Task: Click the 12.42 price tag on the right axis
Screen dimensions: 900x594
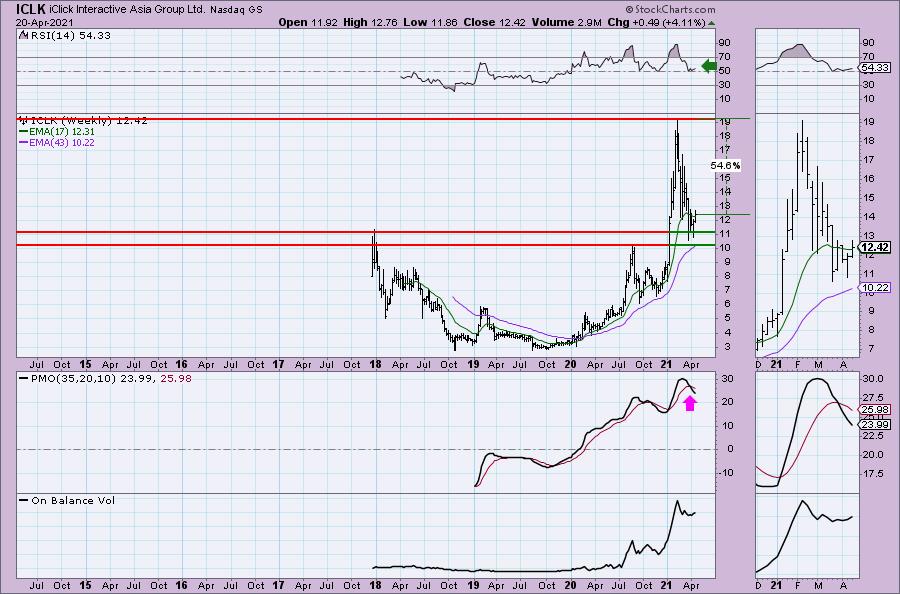Action: [x=875, y=247]
